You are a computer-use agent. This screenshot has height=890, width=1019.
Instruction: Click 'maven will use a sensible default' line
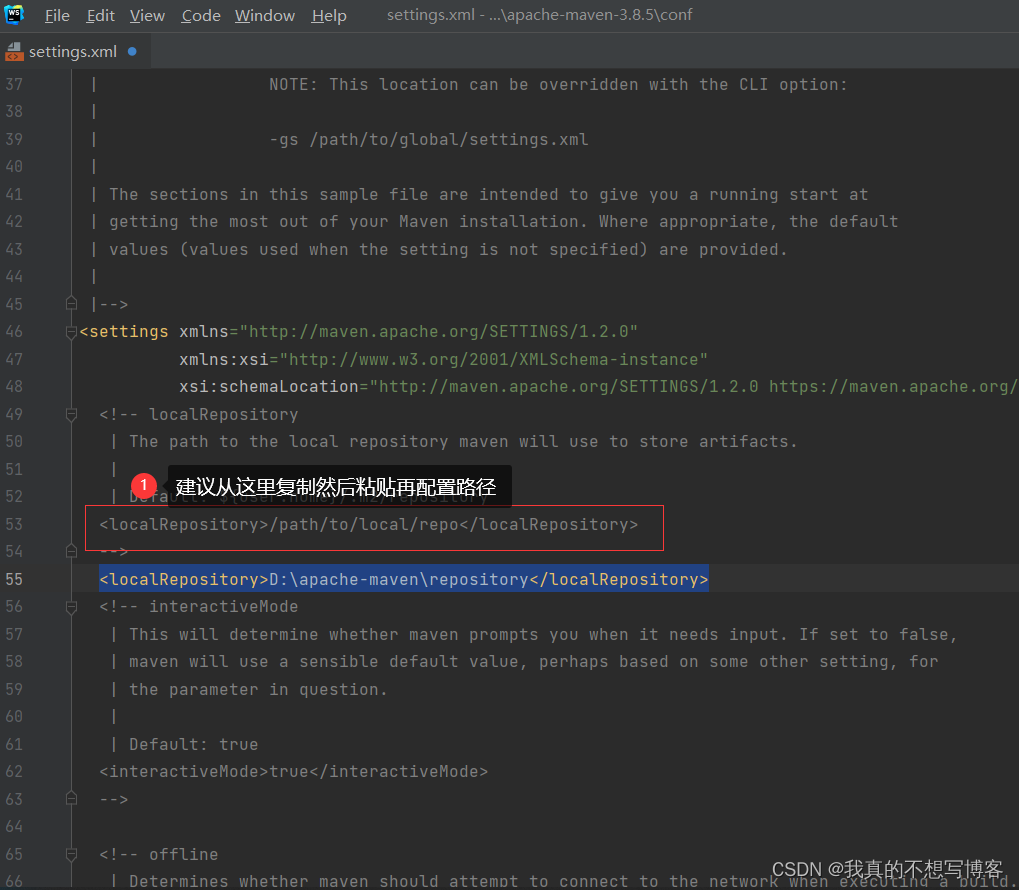click(533, 662)
